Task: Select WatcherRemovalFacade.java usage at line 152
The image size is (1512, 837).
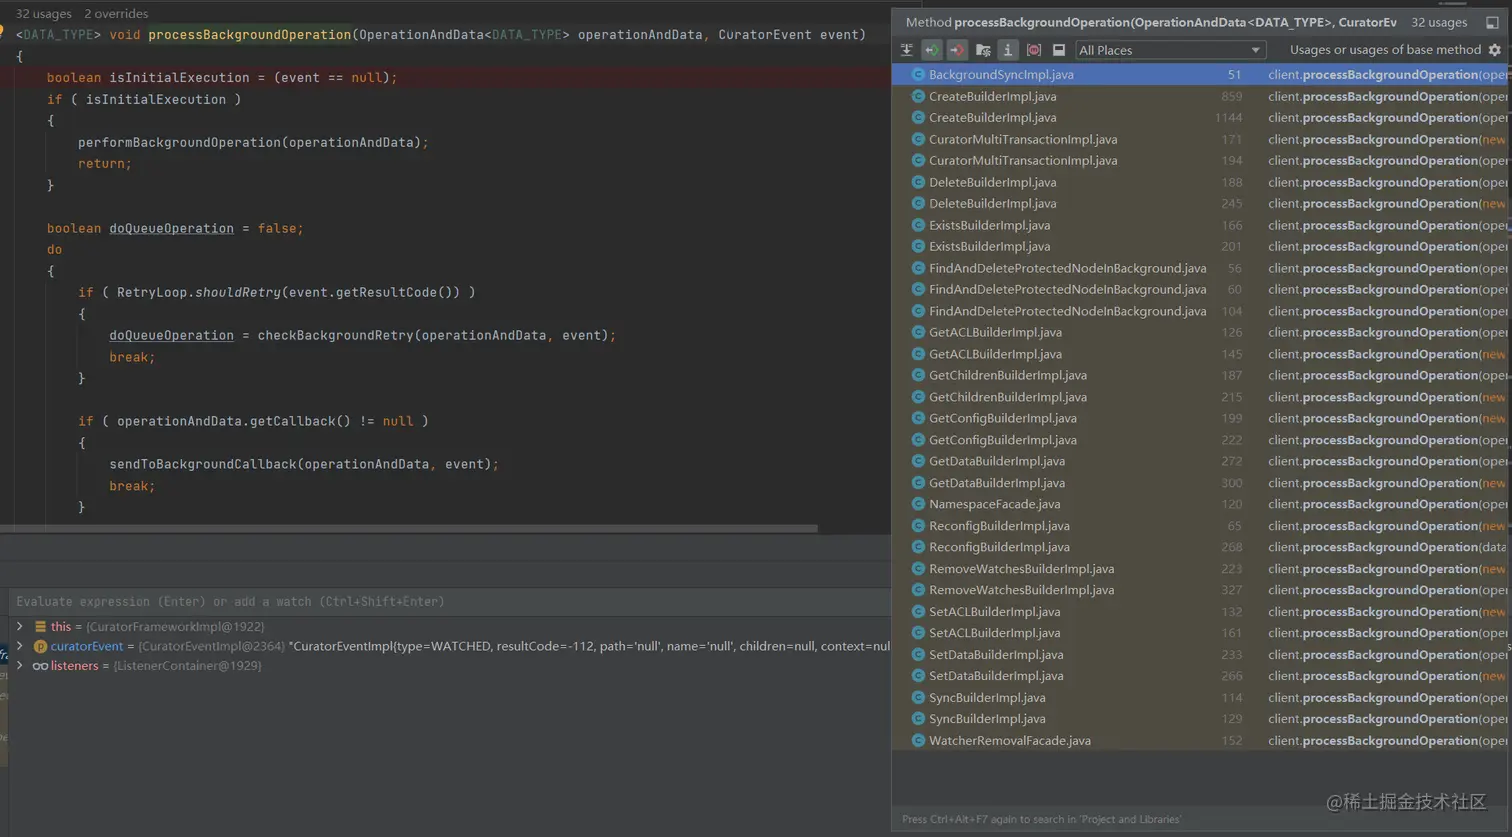Action: [1201, 742]
